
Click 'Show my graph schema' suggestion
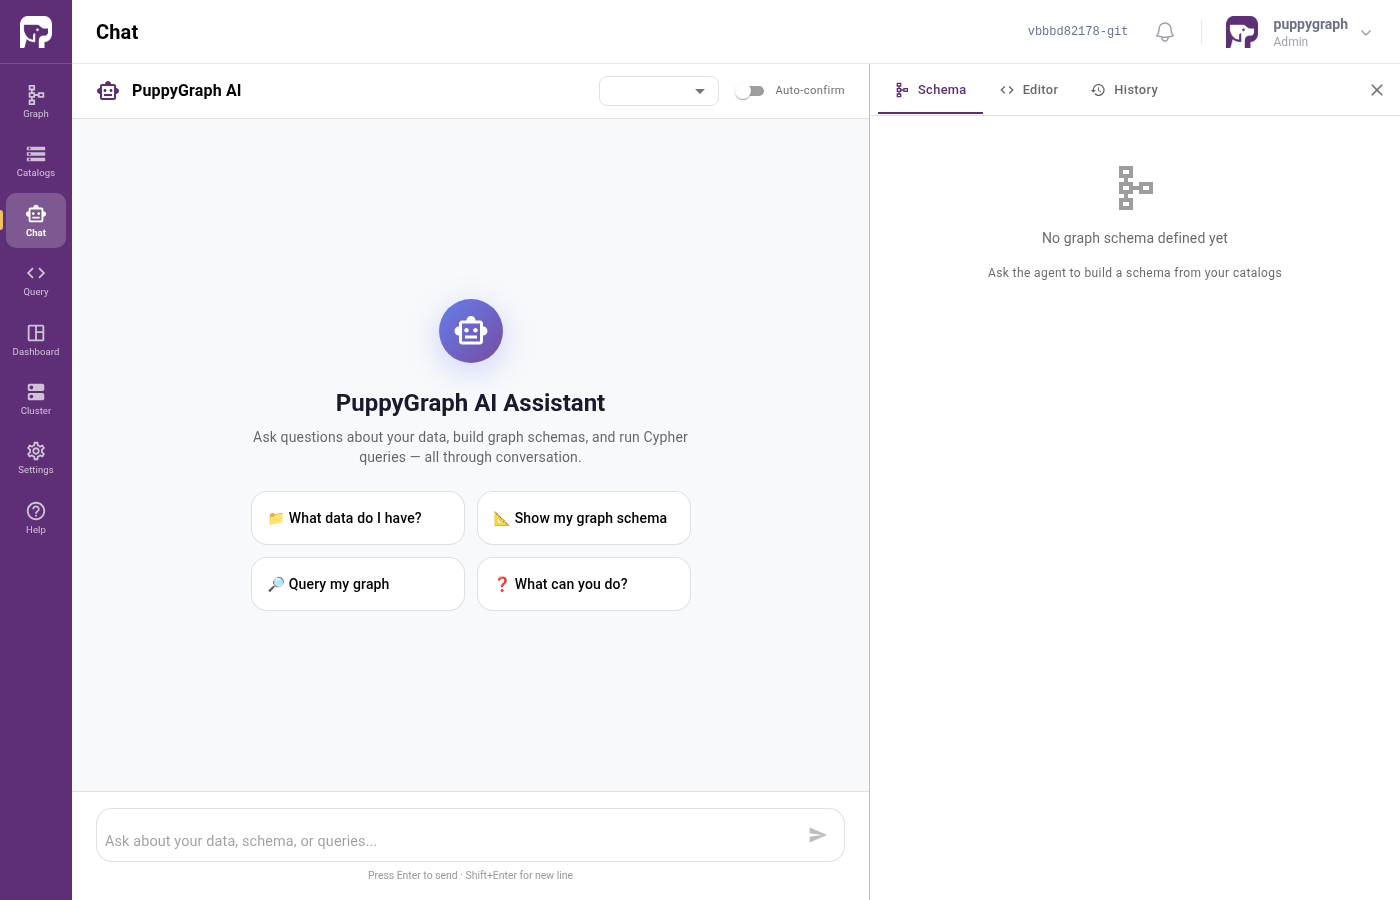(x=584, y=518)
